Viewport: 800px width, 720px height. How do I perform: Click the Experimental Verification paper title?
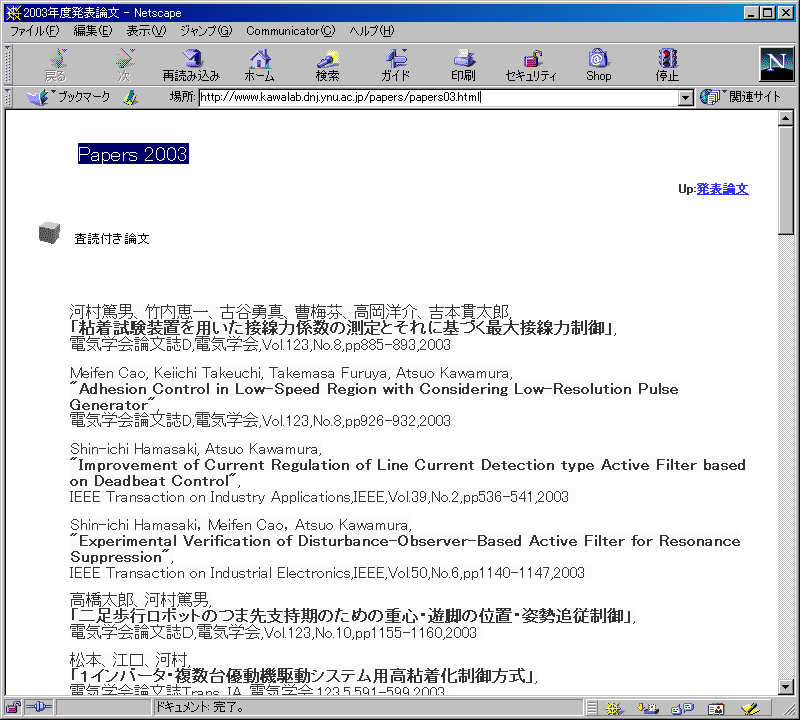click(x=405, y=549)
